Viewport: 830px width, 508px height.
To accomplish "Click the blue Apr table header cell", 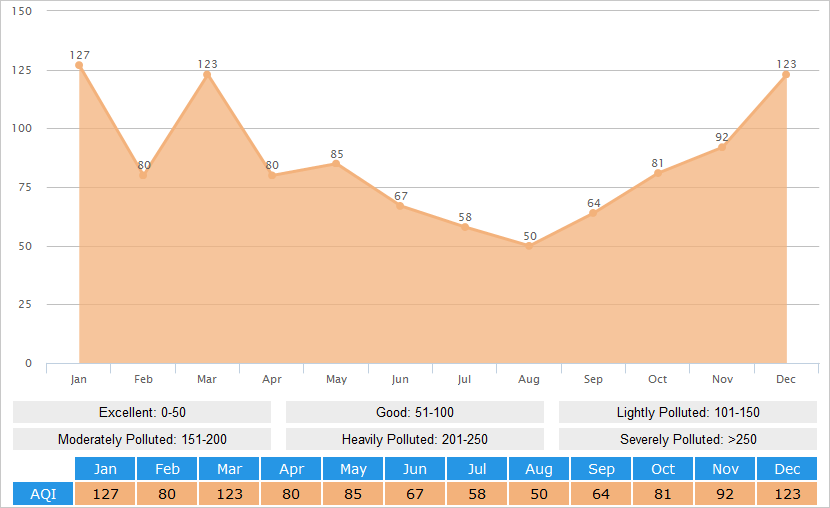I will coord(291,469).
